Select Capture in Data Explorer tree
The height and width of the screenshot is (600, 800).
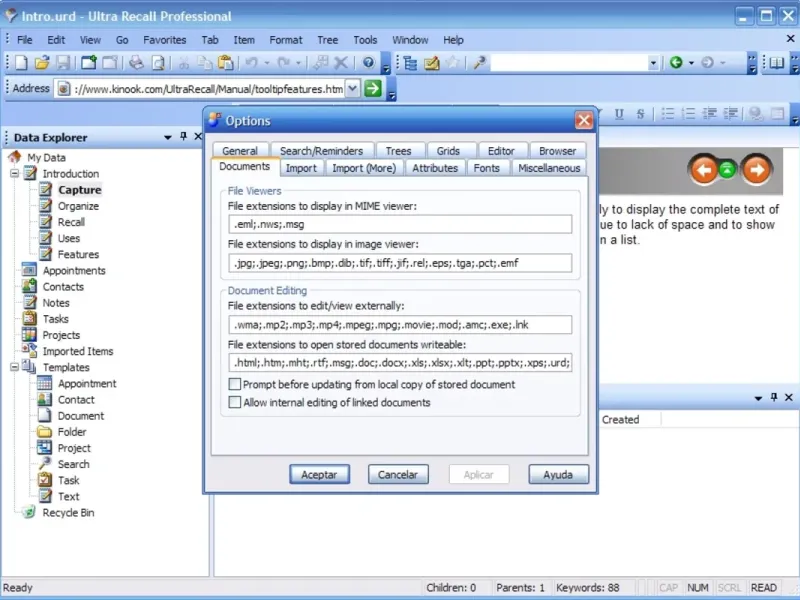80,190
